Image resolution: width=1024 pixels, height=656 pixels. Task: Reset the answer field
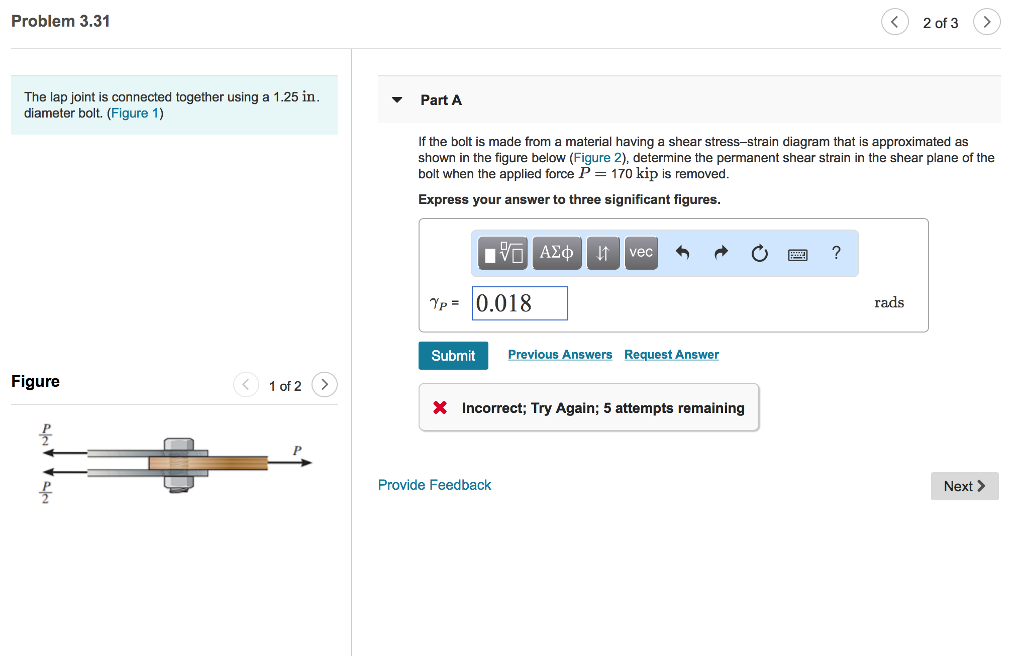tap(759, 254)
